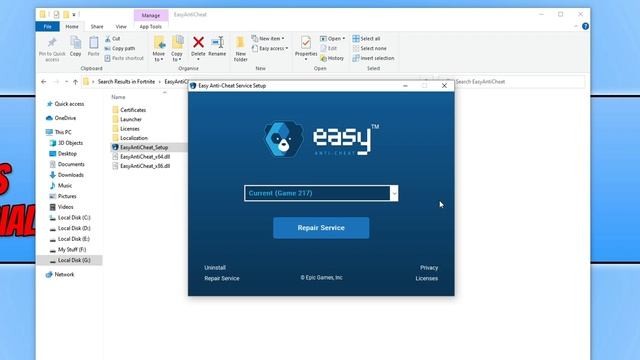This screenshot has width=640, height=360.
Task: Click the Repair Service link at bottom left
Action: tap(222, 278)
